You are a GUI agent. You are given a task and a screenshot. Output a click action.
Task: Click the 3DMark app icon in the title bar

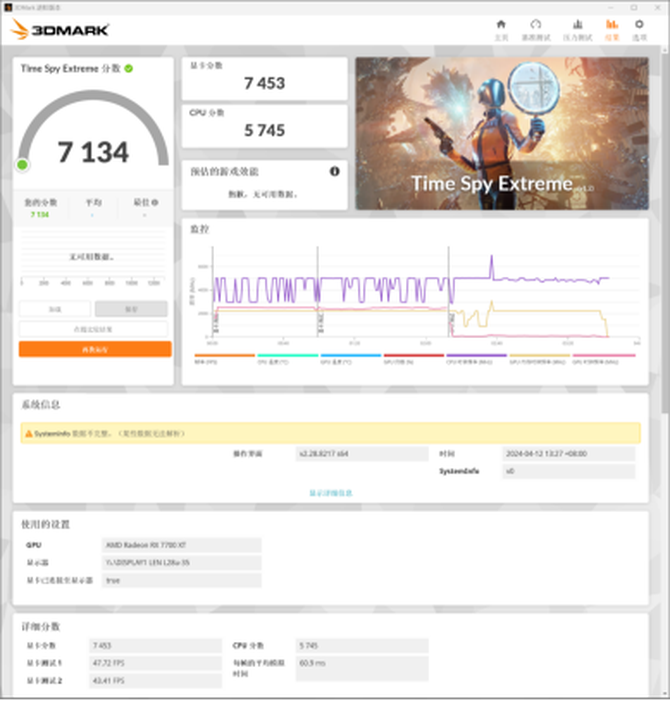coord(7,8)
